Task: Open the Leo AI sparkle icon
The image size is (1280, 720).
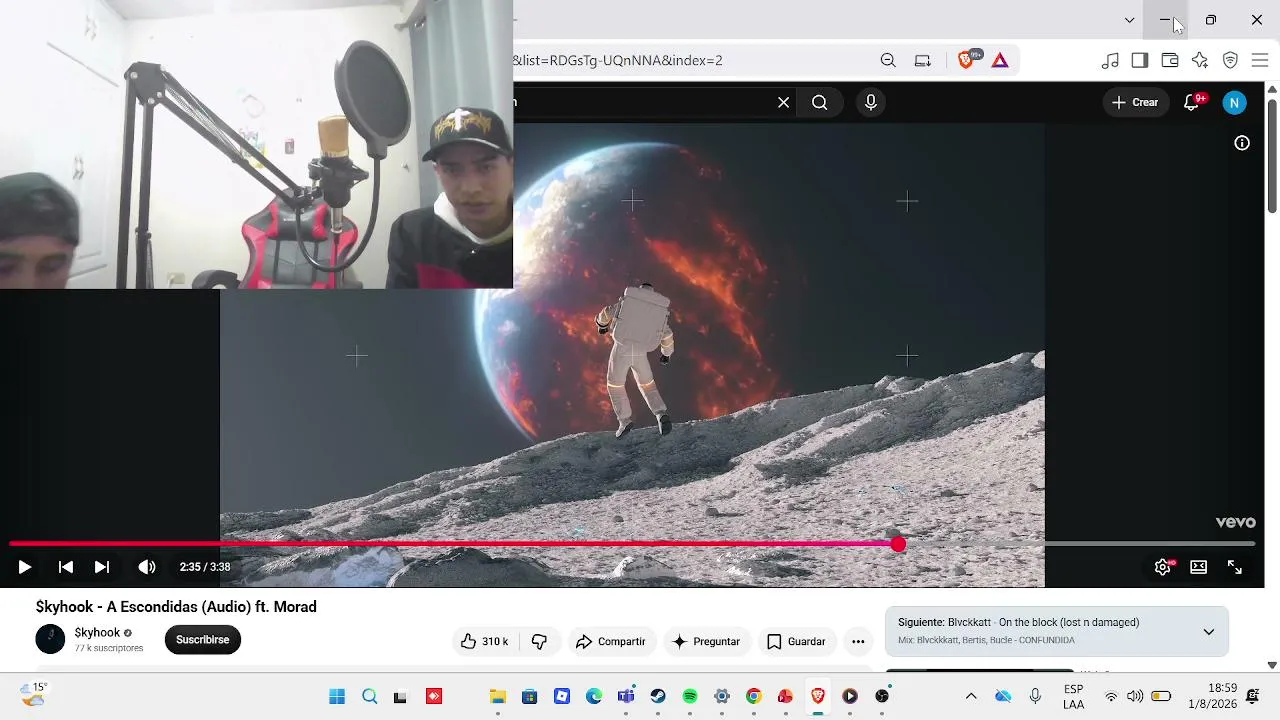Action: point(1200,60)
